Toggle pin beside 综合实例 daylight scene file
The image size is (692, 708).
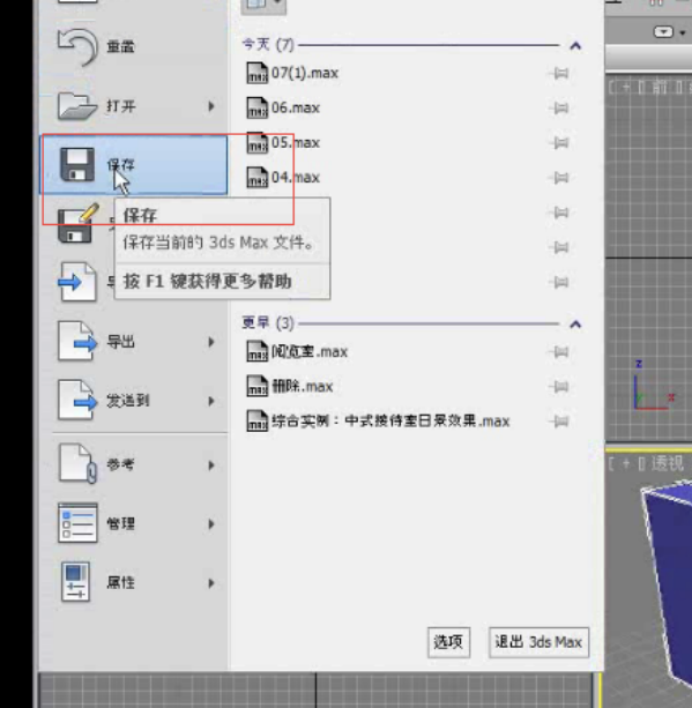[x=559, y=421]
